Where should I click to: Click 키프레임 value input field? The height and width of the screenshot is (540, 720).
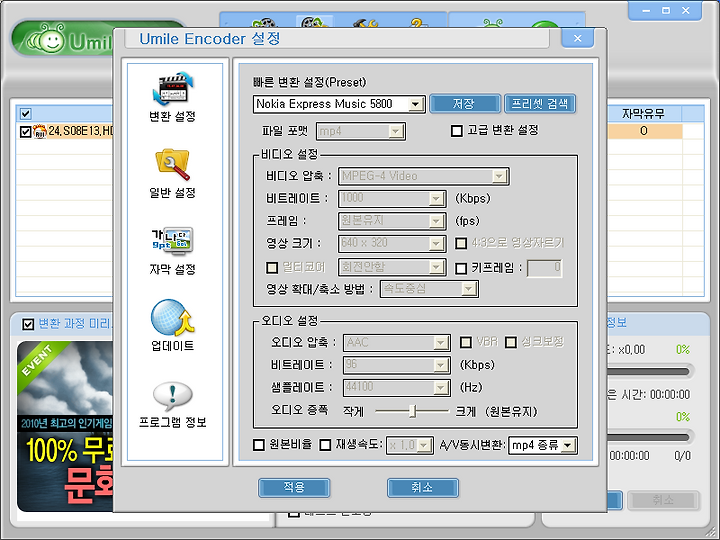pyautogui.click(x=545, y=268)
